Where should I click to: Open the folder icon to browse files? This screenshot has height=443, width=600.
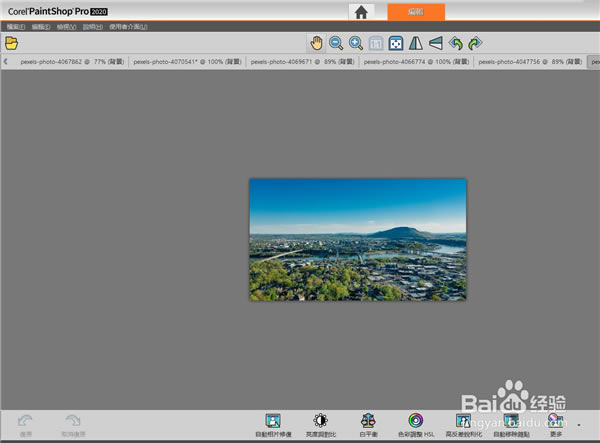pyautogui.click(x=12, y=43)
